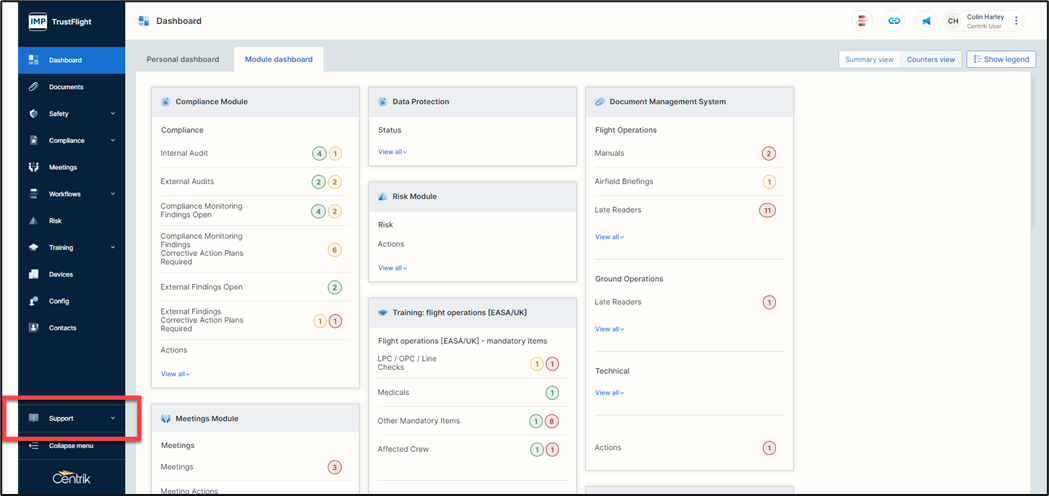Screen dimensions: 1049x496
Task: Select the Module dashboard tab
Action: (x=279, y=60)
